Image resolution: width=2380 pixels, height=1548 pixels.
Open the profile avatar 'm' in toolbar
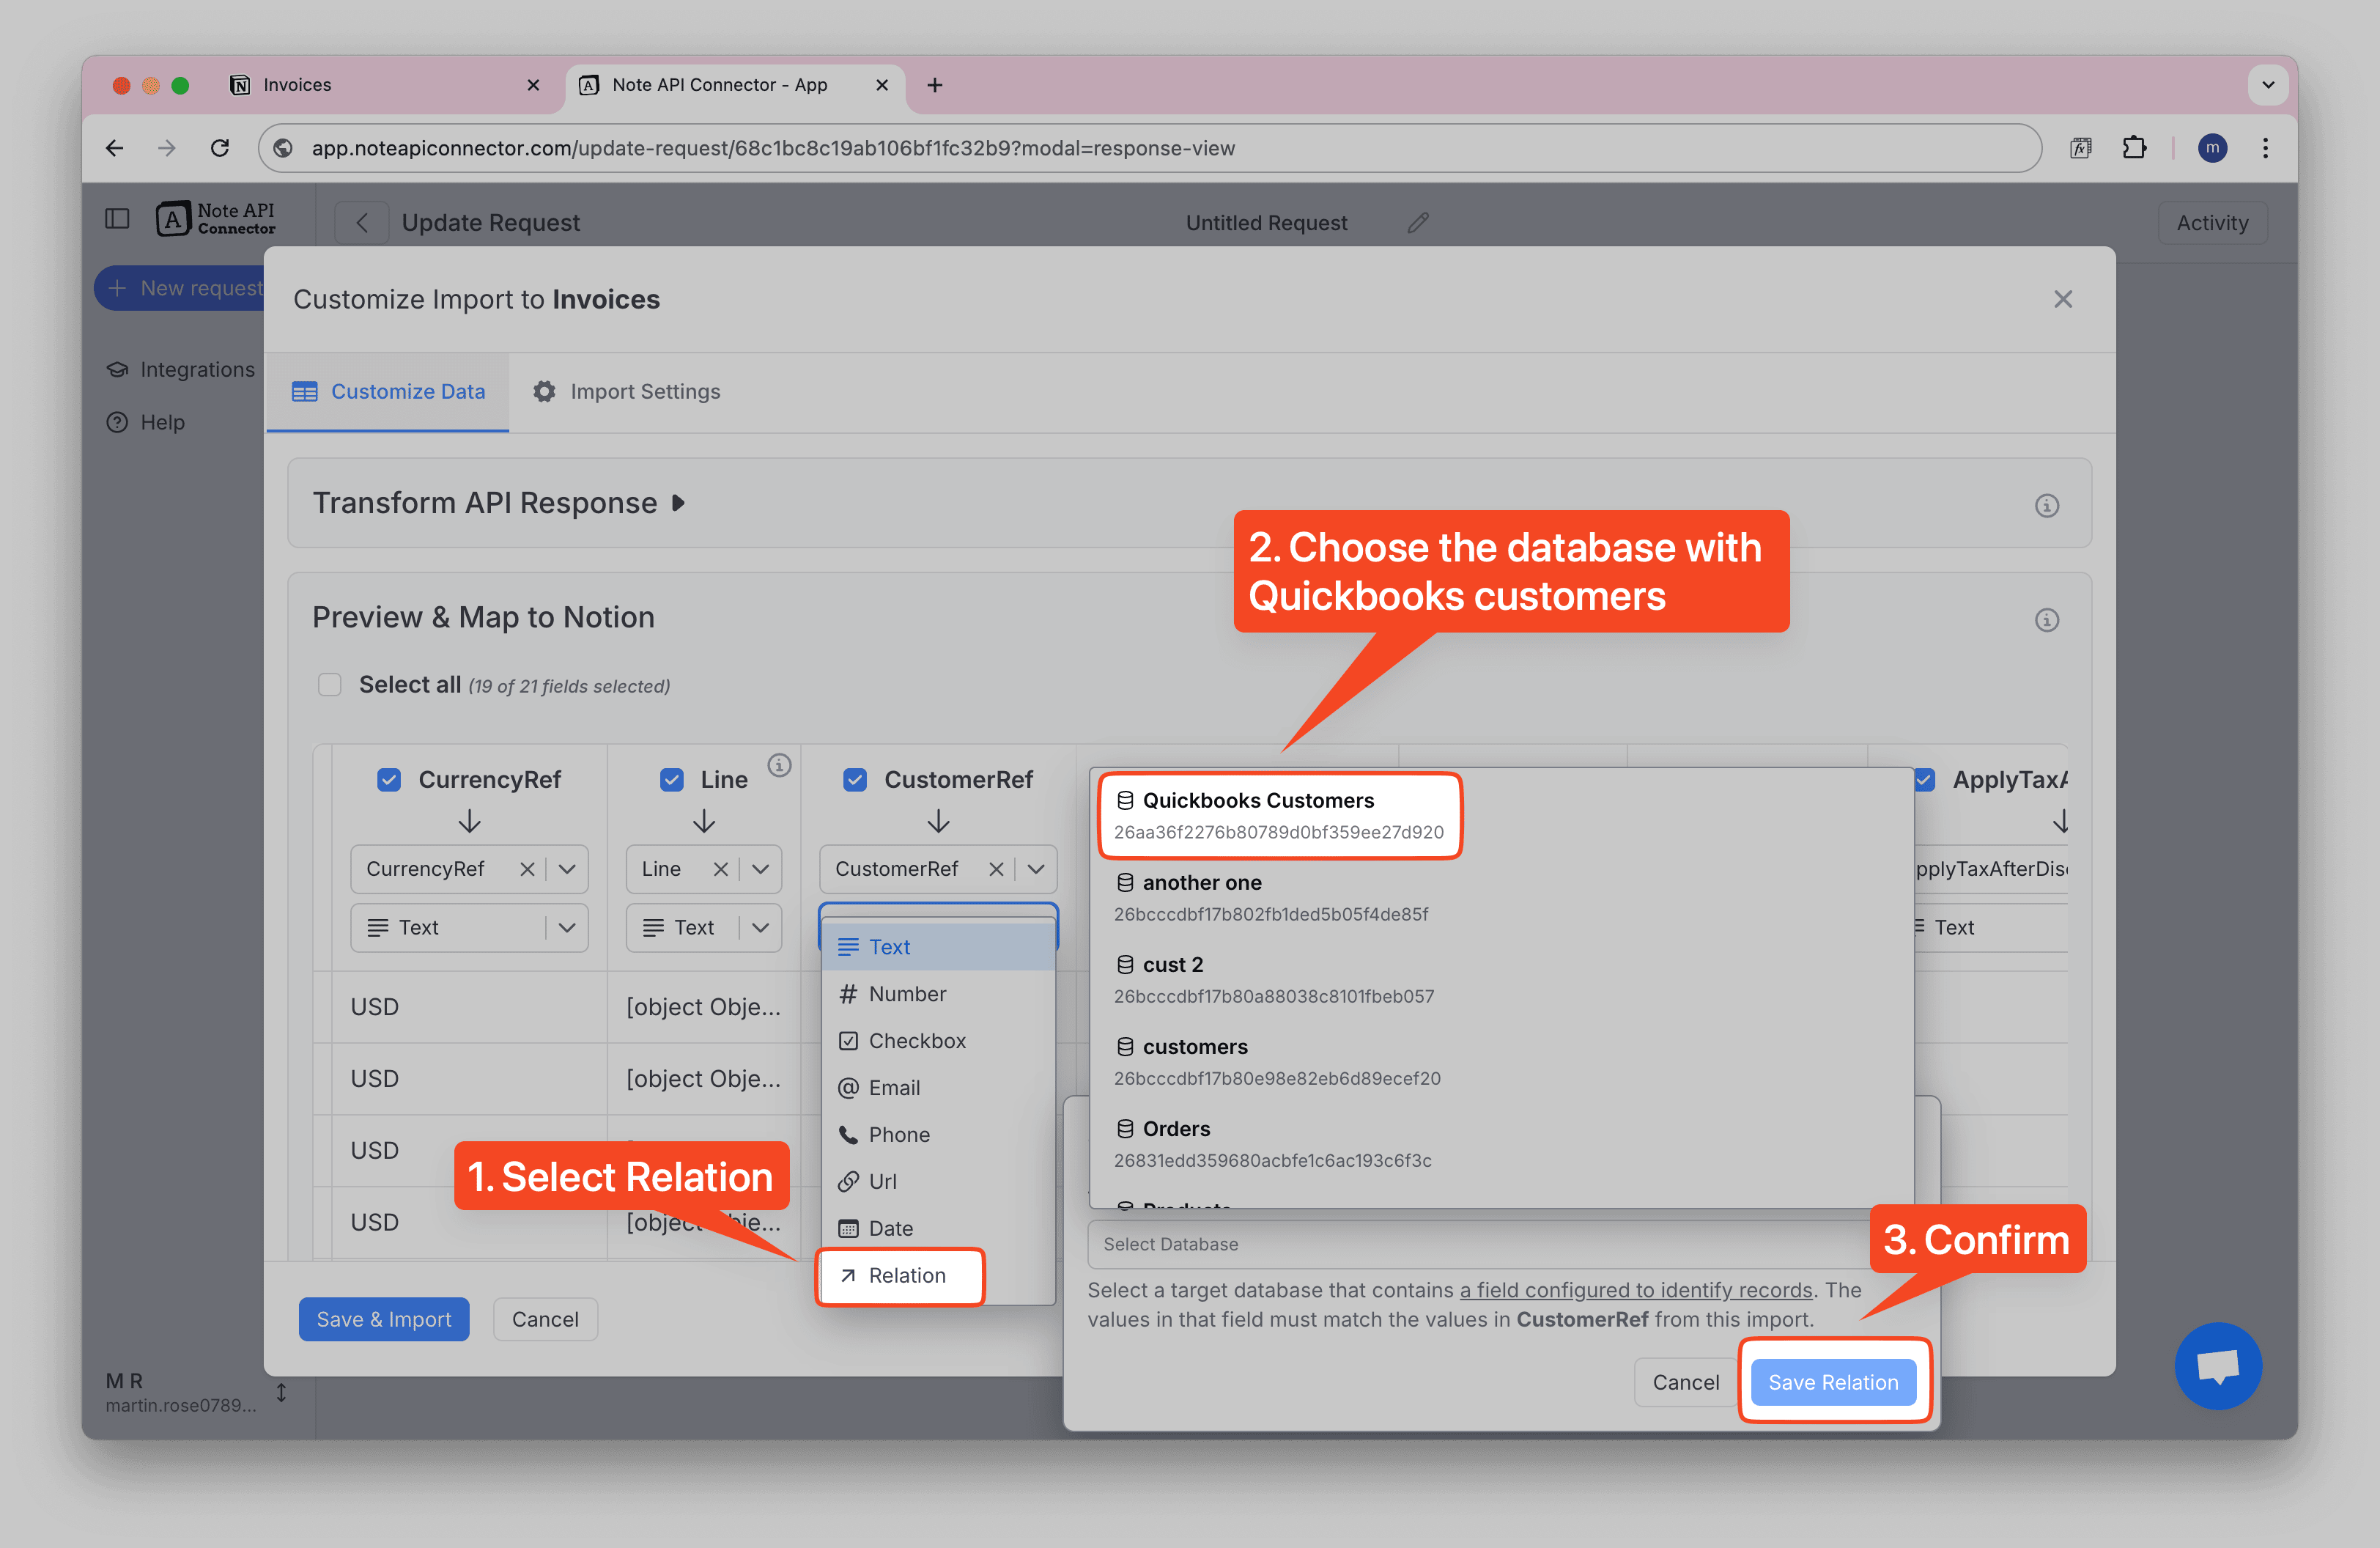coord(2213,148)
